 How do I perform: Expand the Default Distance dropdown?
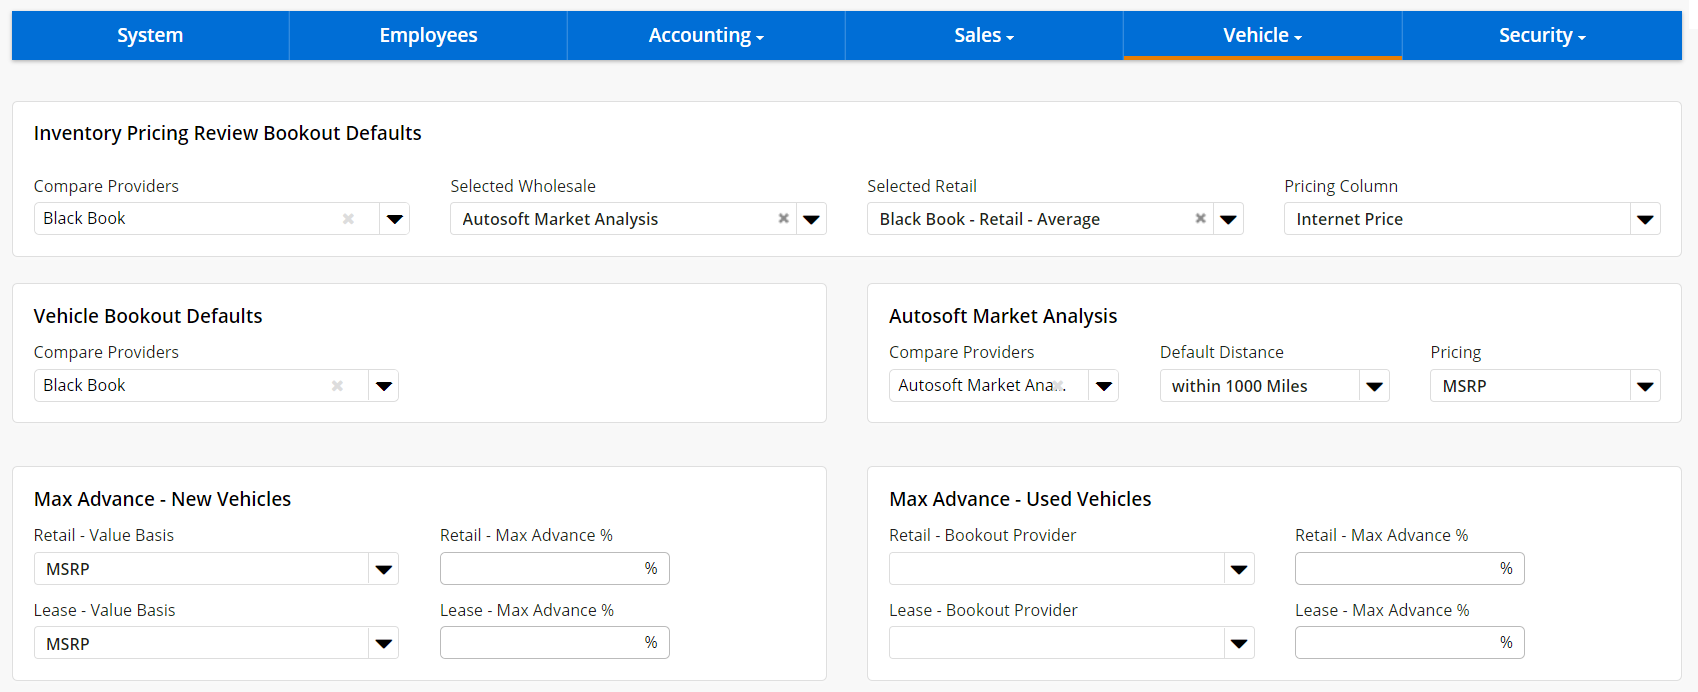pyautogui.click(x=1374, y=386)
